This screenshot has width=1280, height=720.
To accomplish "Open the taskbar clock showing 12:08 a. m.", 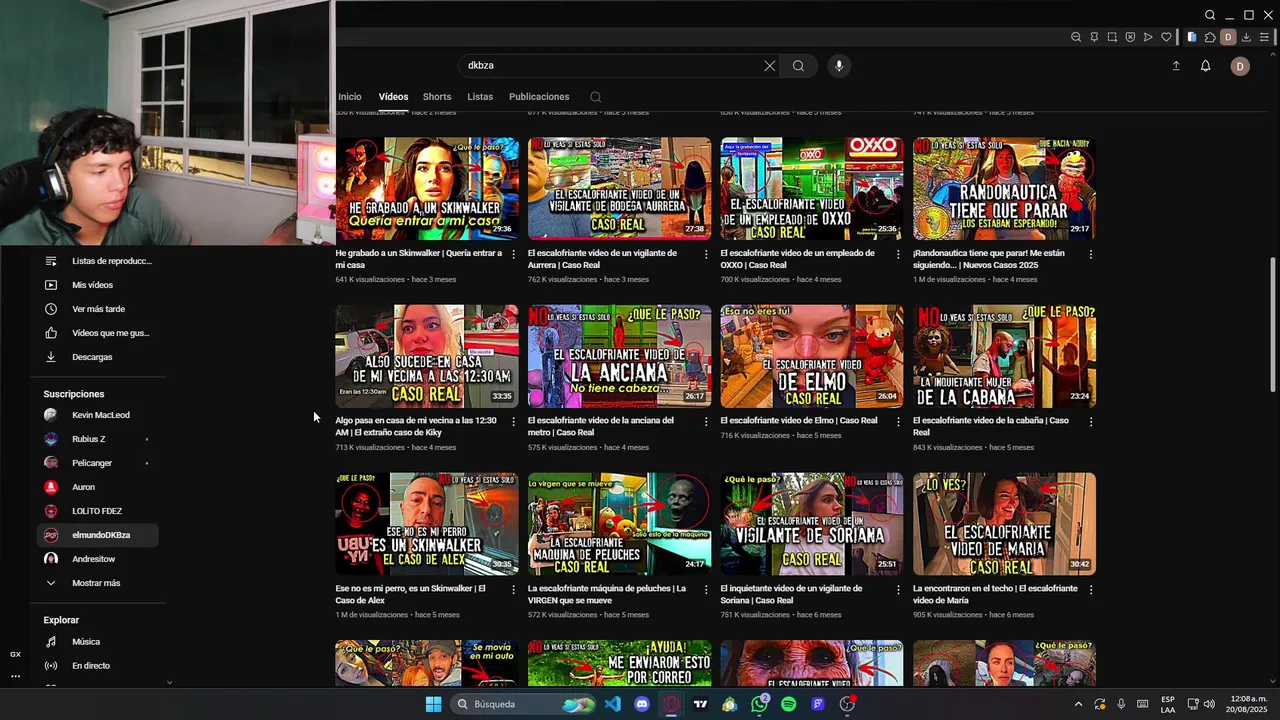I will [x=1247, y=704].
